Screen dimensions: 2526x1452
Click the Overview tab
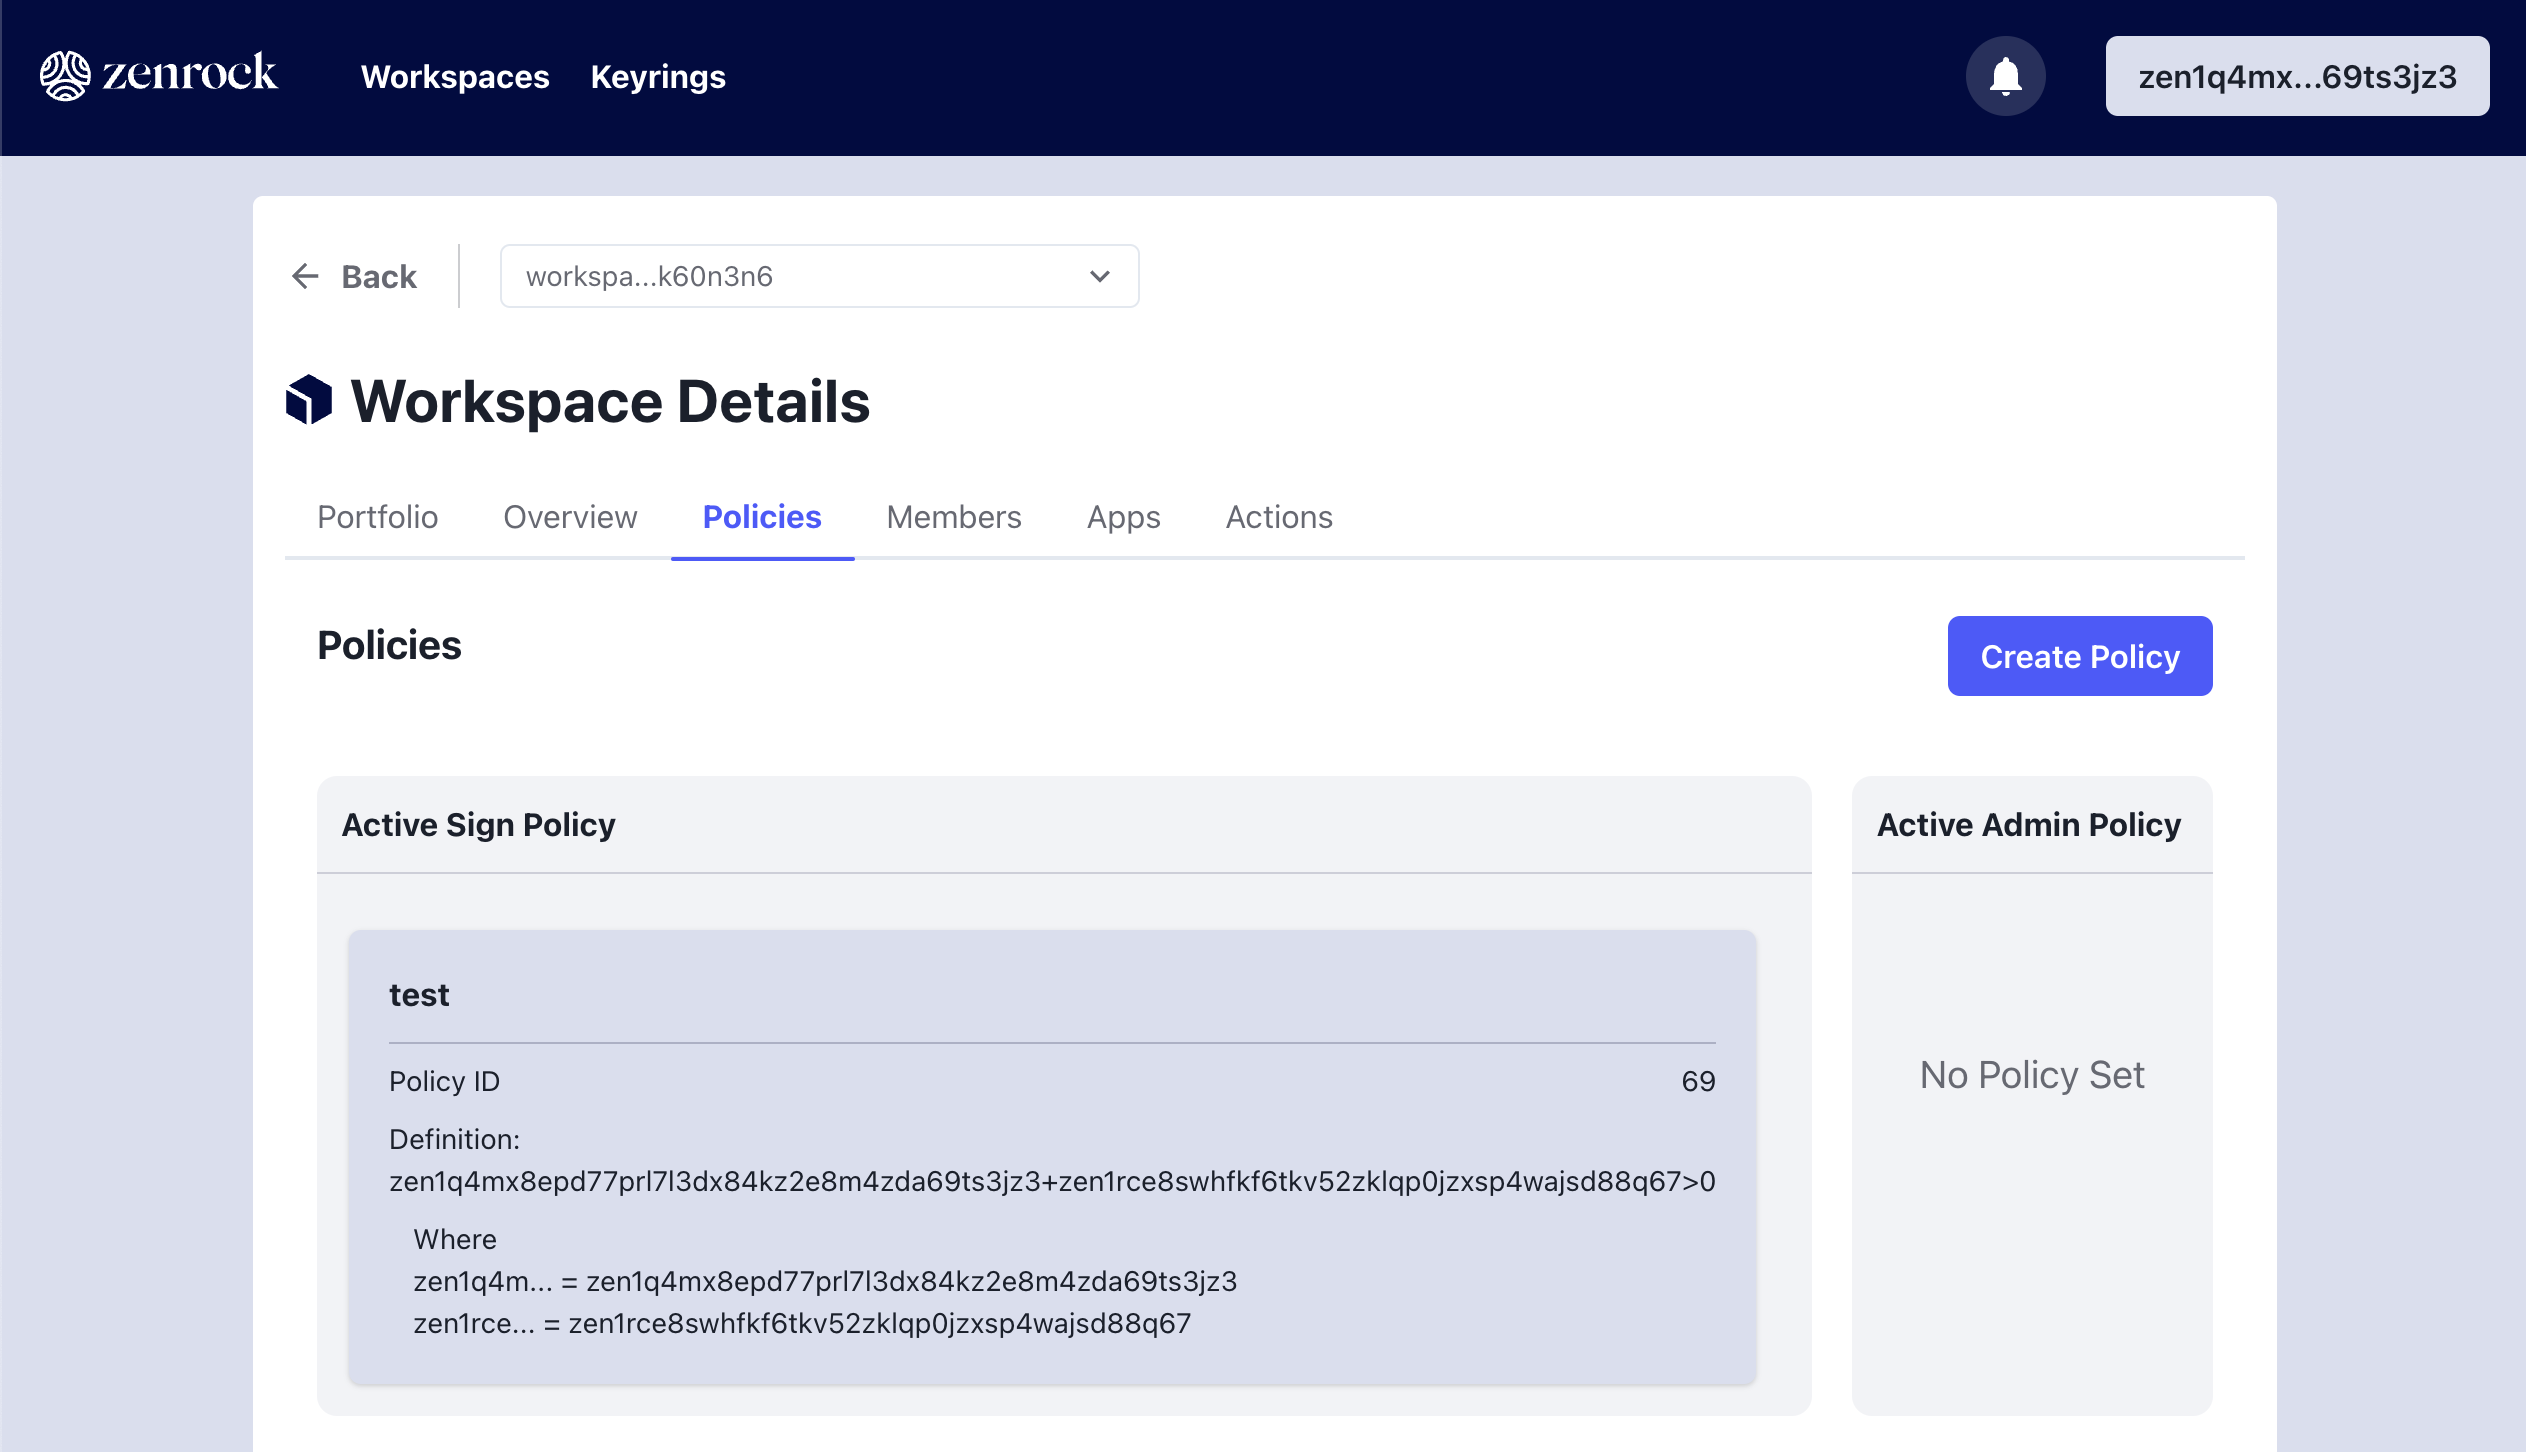(x=569, y=515)
